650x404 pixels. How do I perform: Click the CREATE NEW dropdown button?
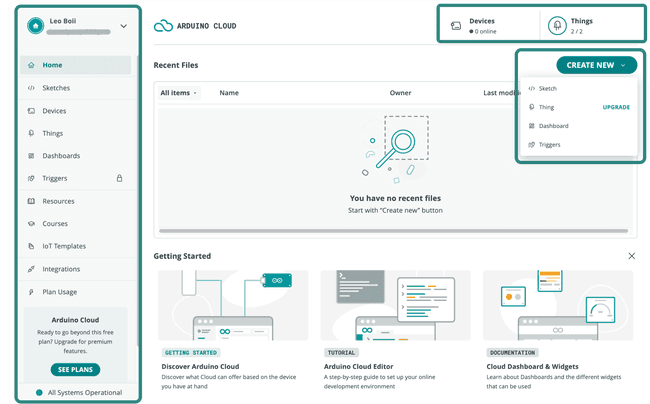(596, 65)
